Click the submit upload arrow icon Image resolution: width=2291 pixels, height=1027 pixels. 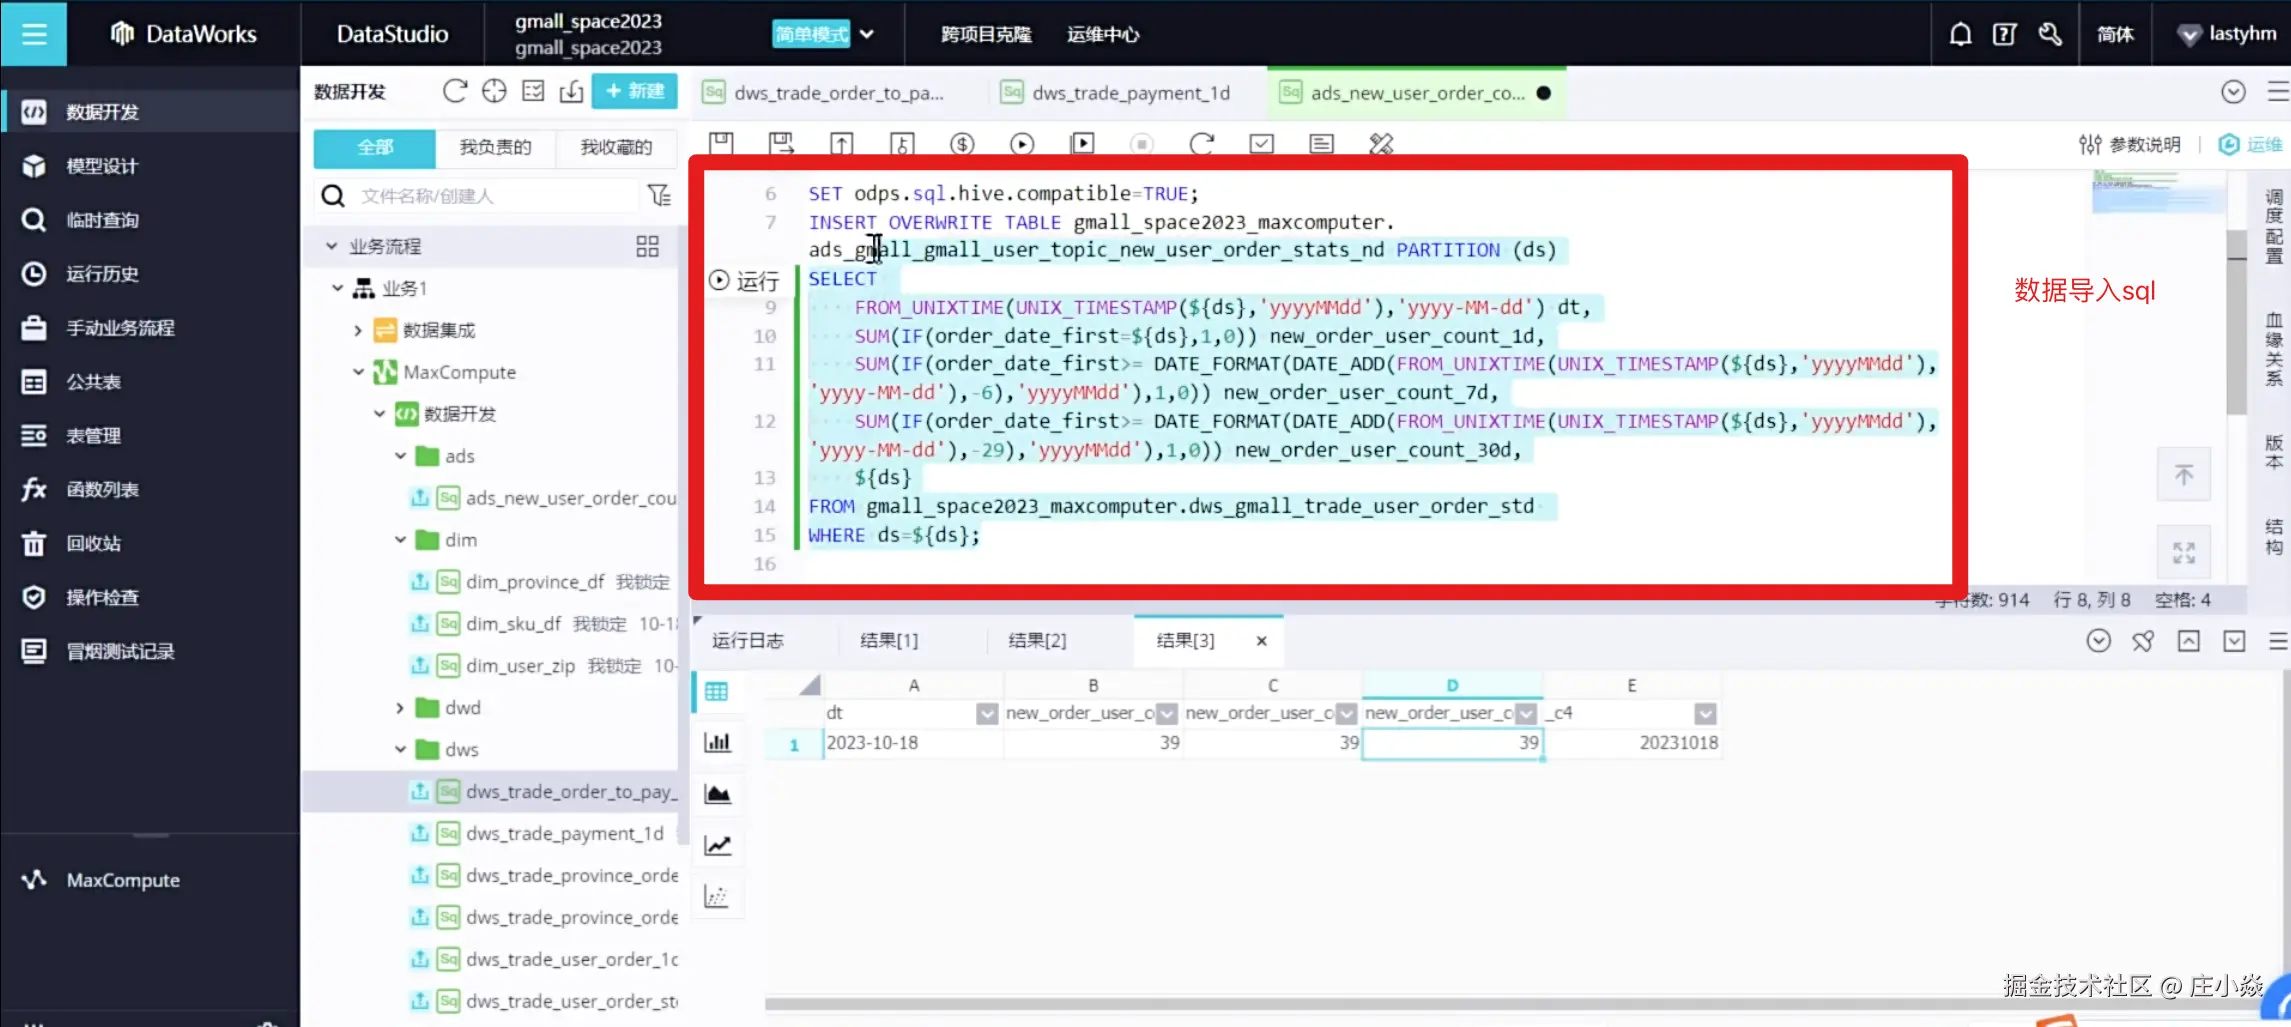coord(842,143)
